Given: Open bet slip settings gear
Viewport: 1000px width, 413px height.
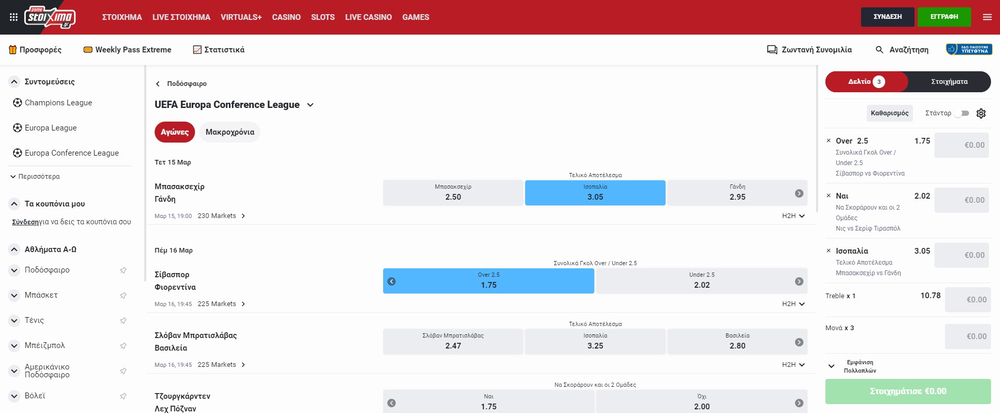Looking at the screenshot, I should pos(981,113).
